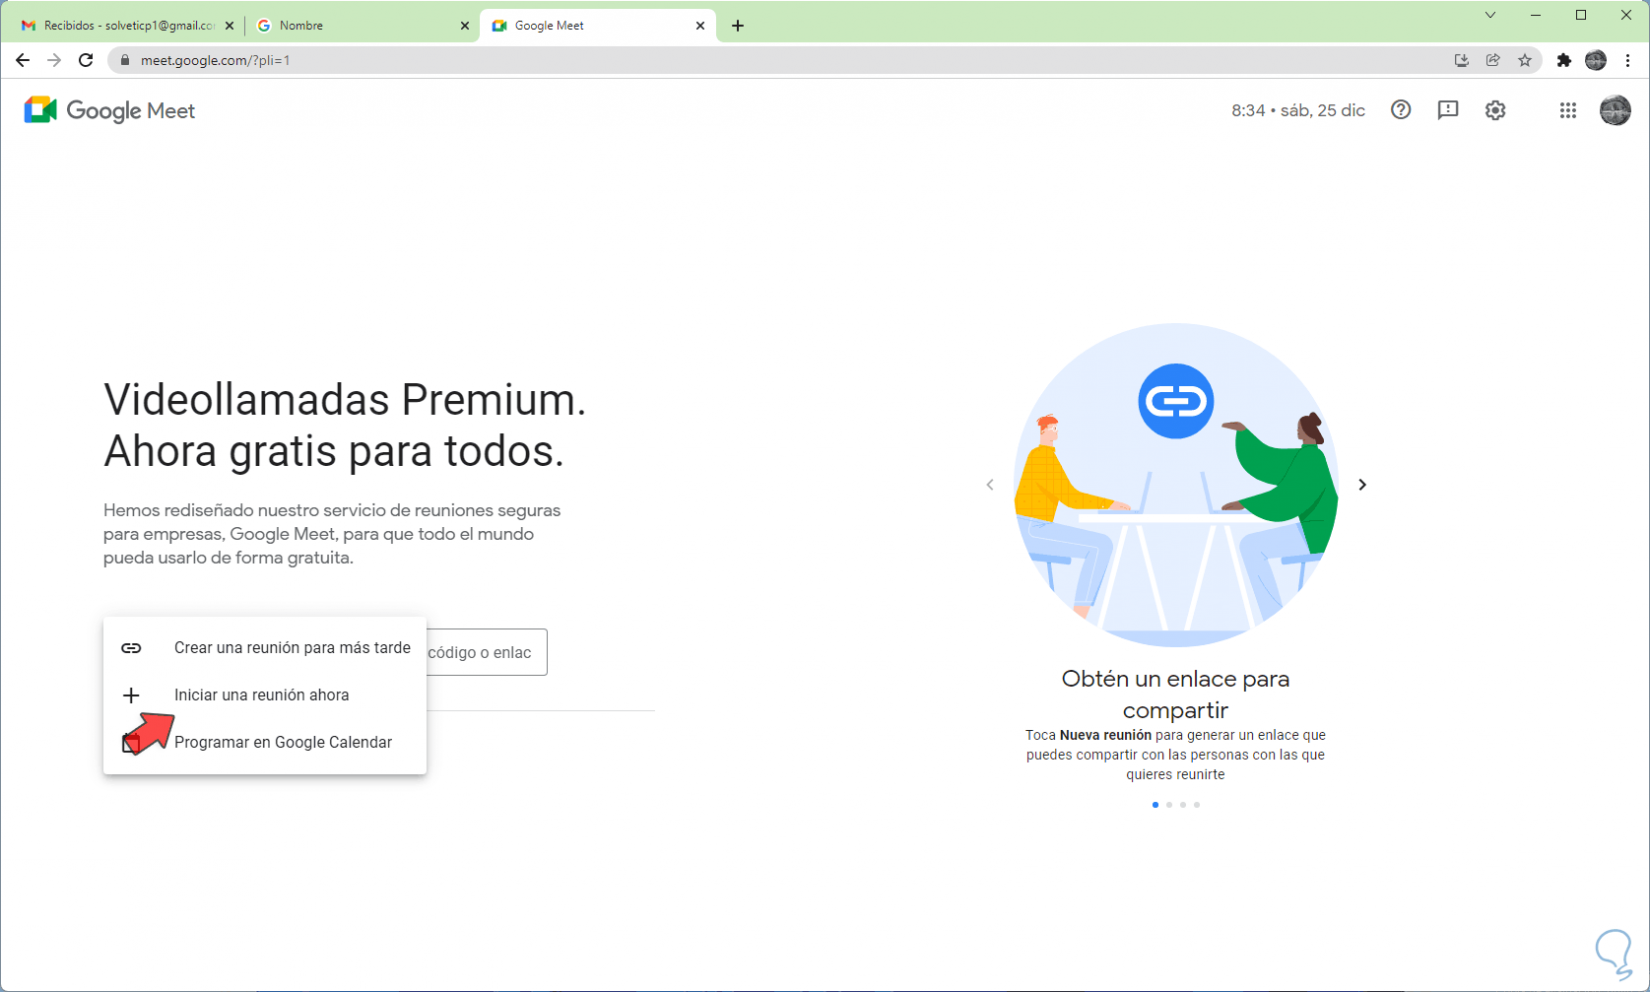
Task: Choose Iniciar una reunión ahora
Action: (x=265, y=695)
